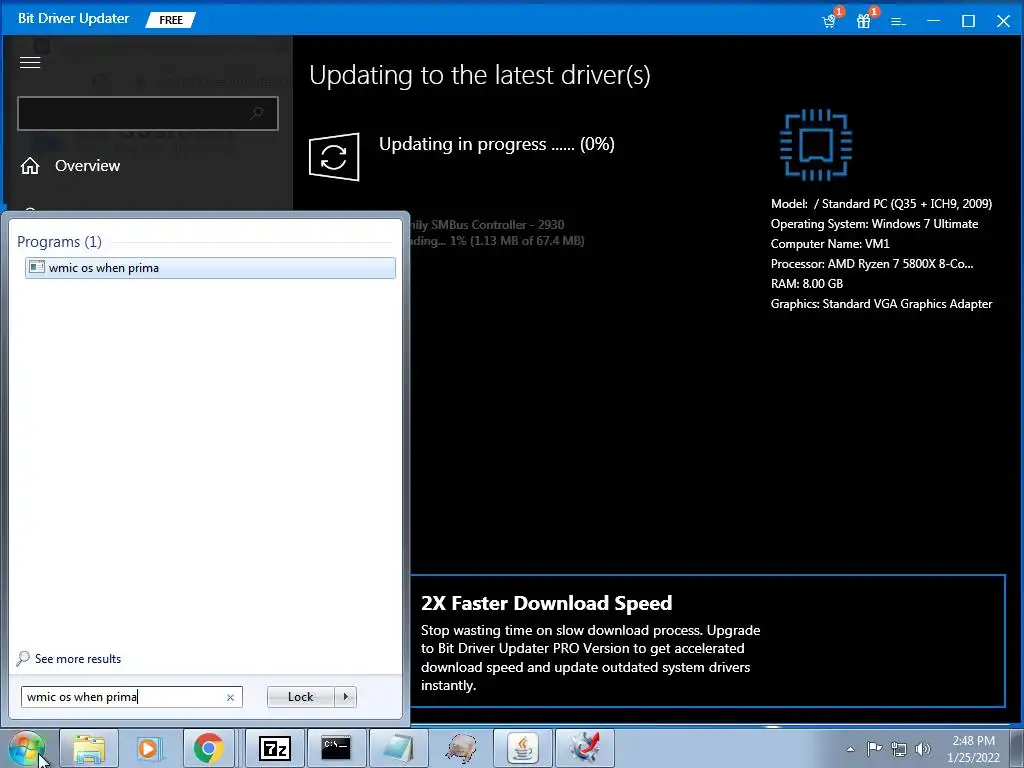Click the update refresh arrows icon
The width and height of the screenshot is (1024, 768).
334,157
